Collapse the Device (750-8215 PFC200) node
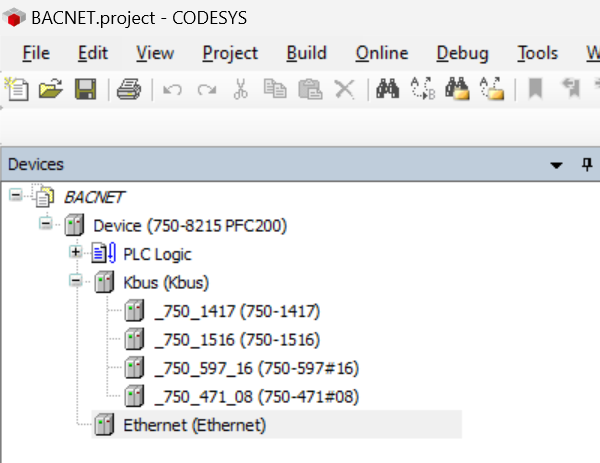Screen dimensions: 600x463 [46, 223]
